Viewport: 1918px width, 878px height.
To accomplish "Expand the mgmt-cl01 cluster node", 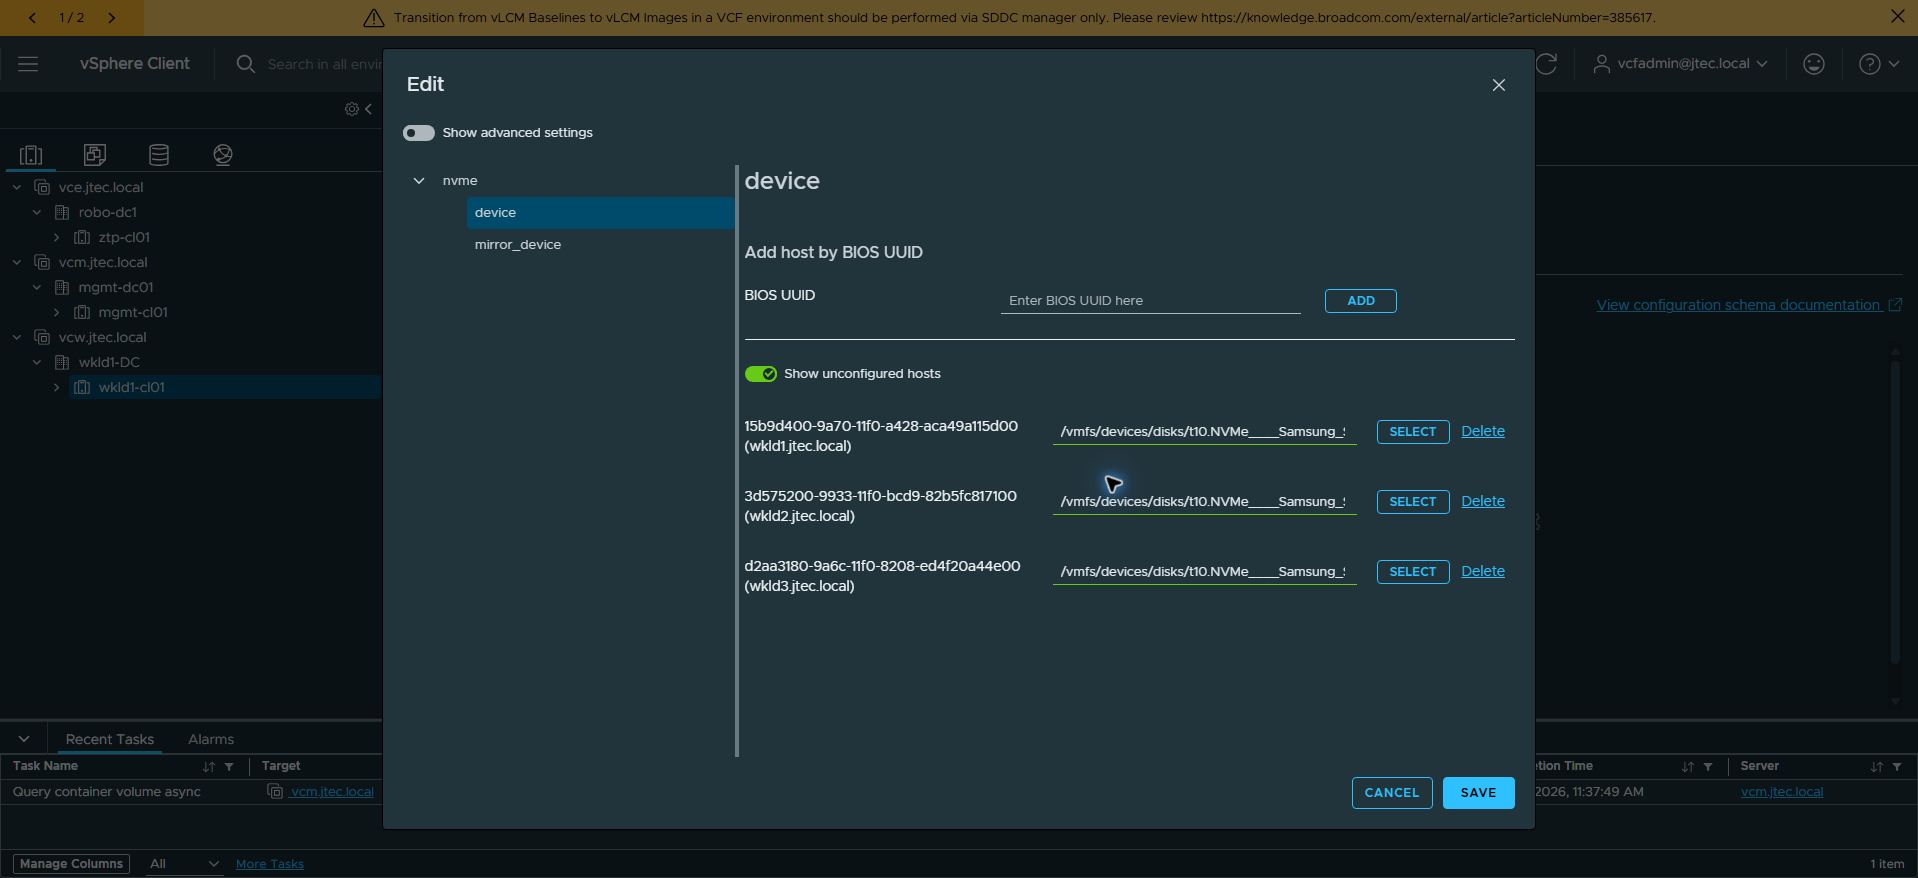I will tap(57, 313).
